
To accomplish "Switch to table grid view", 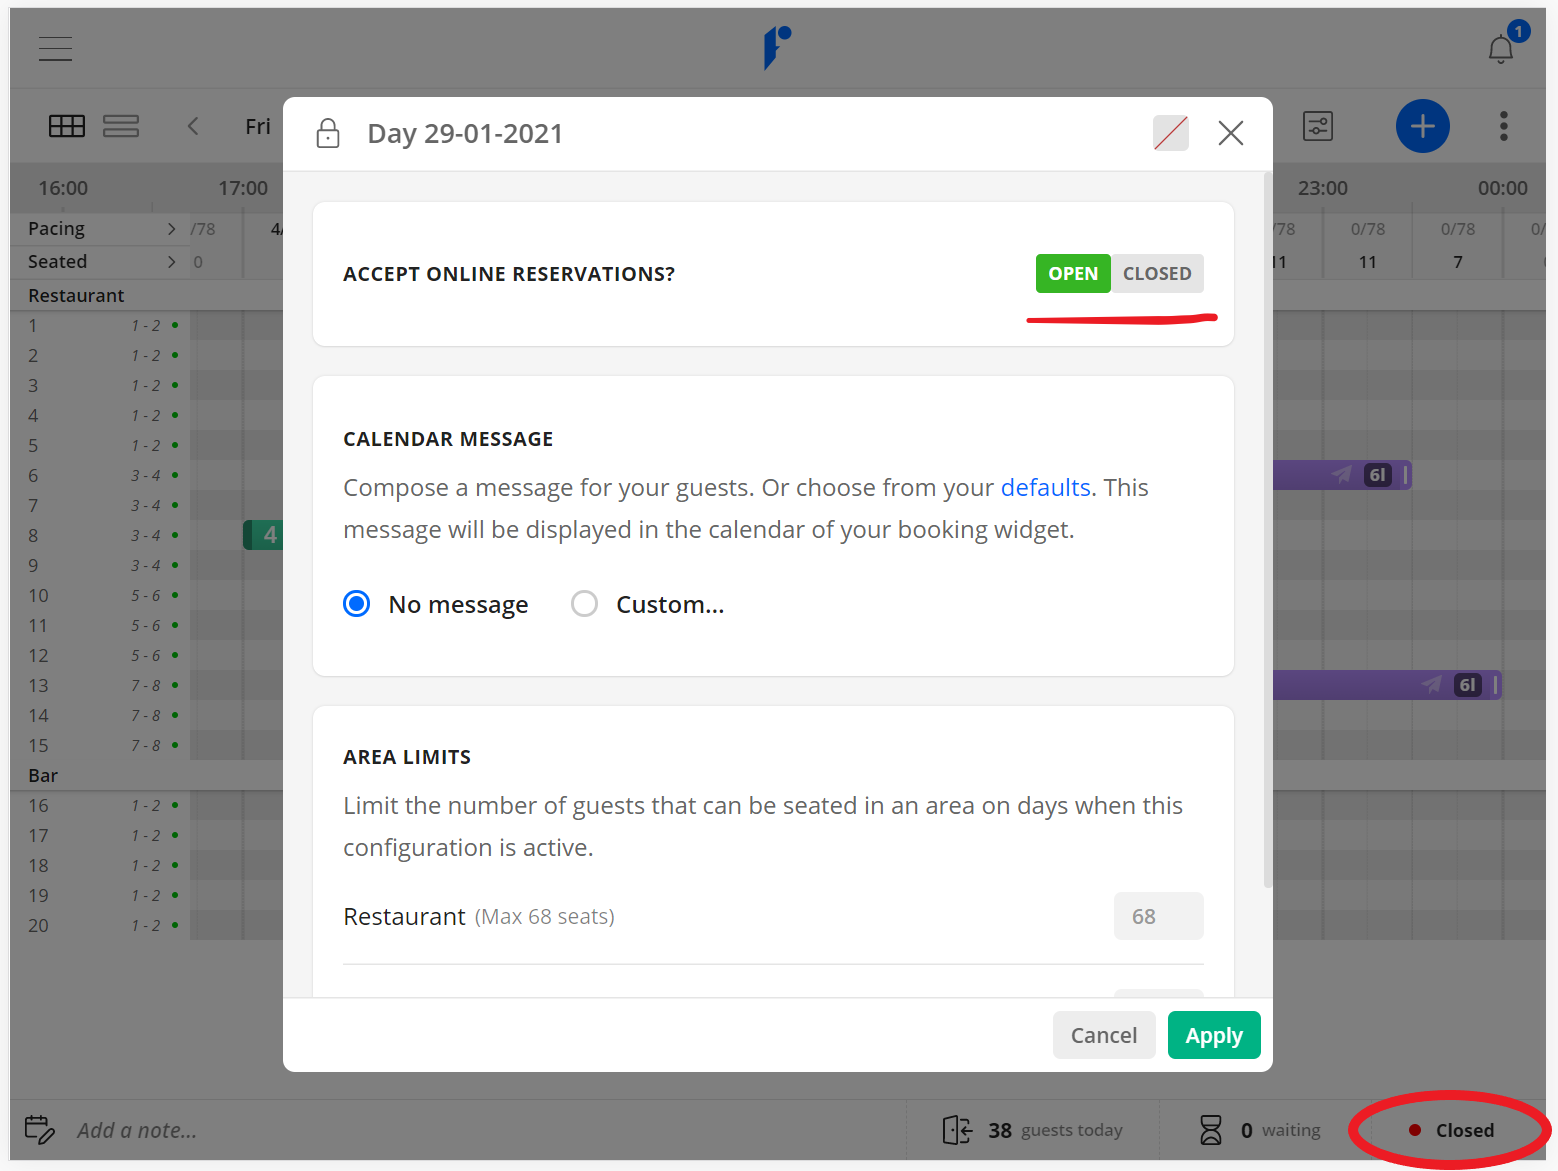I will pyautogui.click(x=67, y=126).
